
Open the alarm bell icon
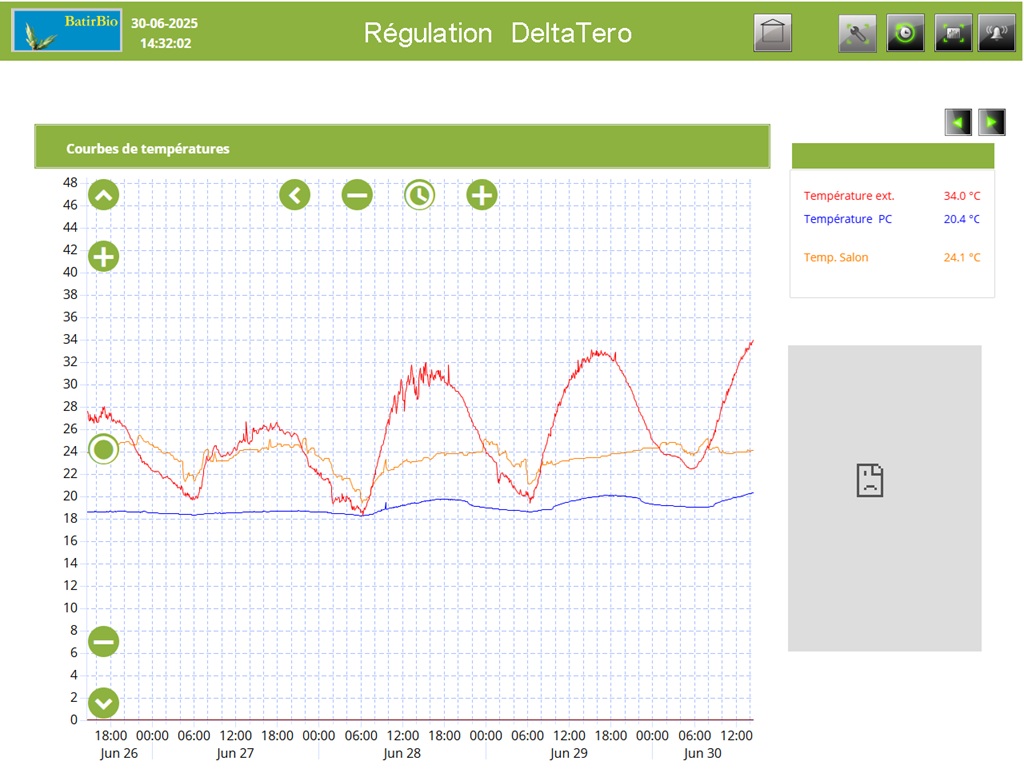996,34
